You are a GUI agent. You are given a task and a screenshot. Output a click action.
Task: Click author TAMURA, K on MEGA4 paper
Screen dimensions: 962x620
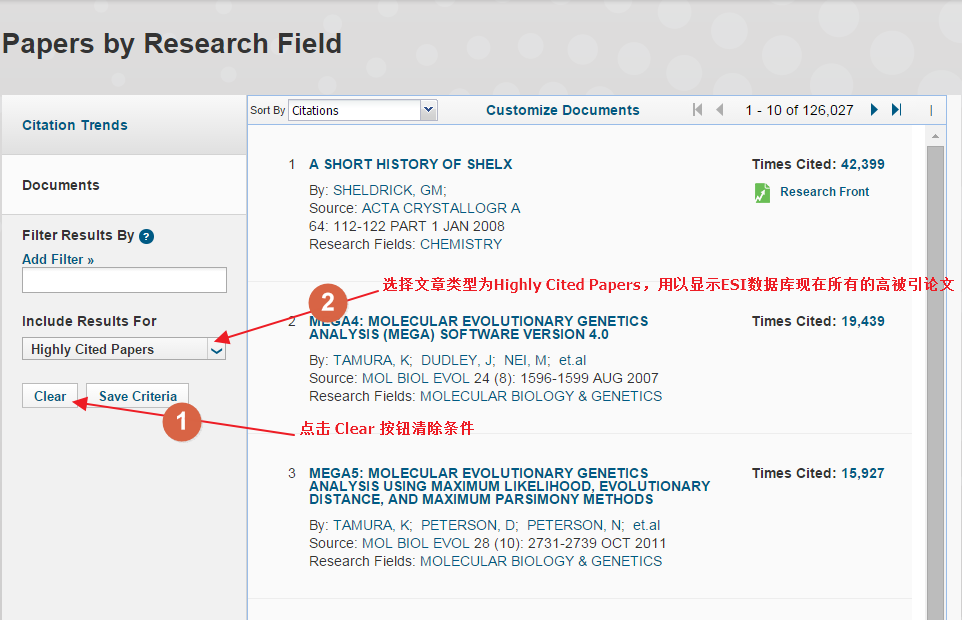(x=372, y=360)
